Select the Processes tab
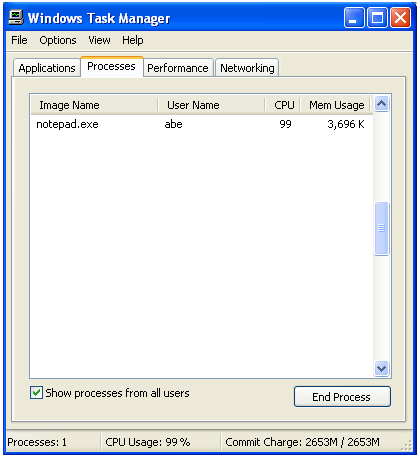This screenshot has height=457, width=418. pyautogui.click(x=111, y=66)
